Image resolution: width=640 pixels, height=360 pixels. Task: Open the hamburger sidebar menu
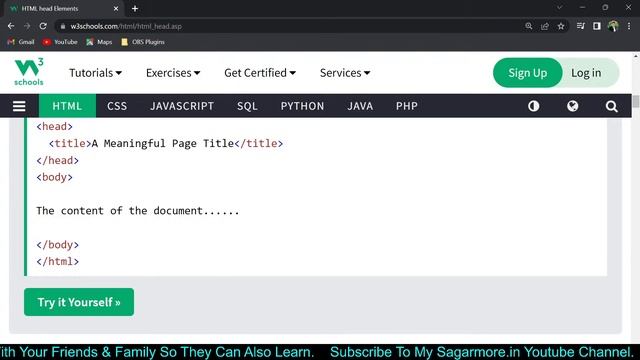click(19, 106)
